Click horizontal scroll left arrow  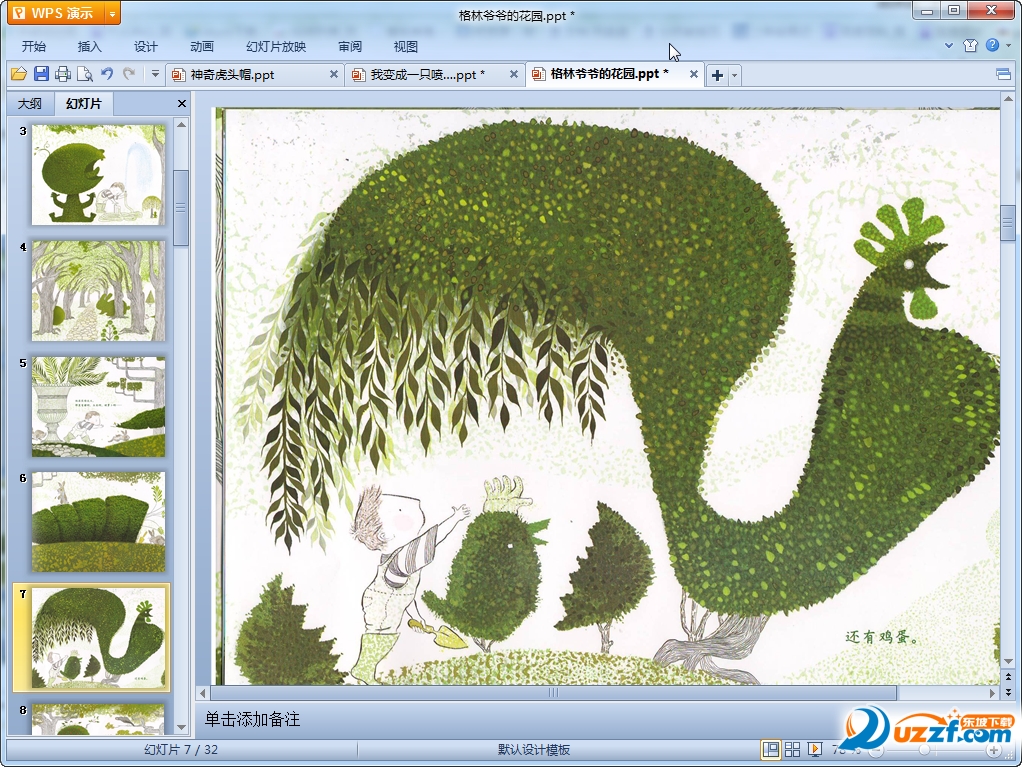tap(203, 693)
